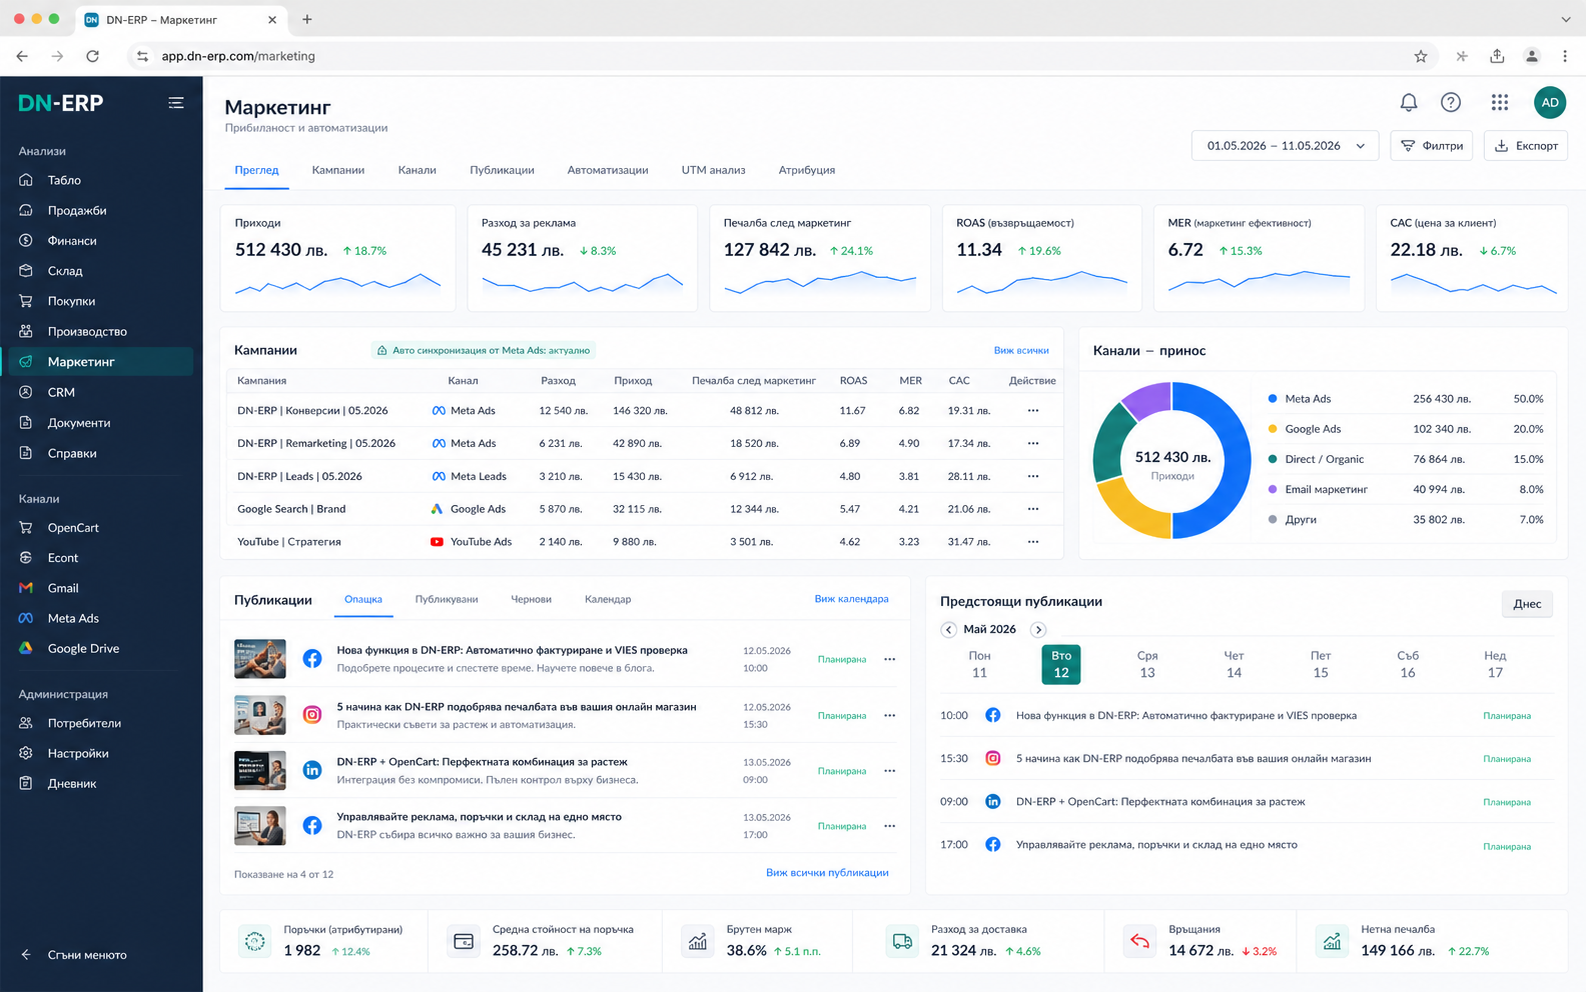Open the Автоматизации tab
This screenshot has height=992, width=1586.
608,170
